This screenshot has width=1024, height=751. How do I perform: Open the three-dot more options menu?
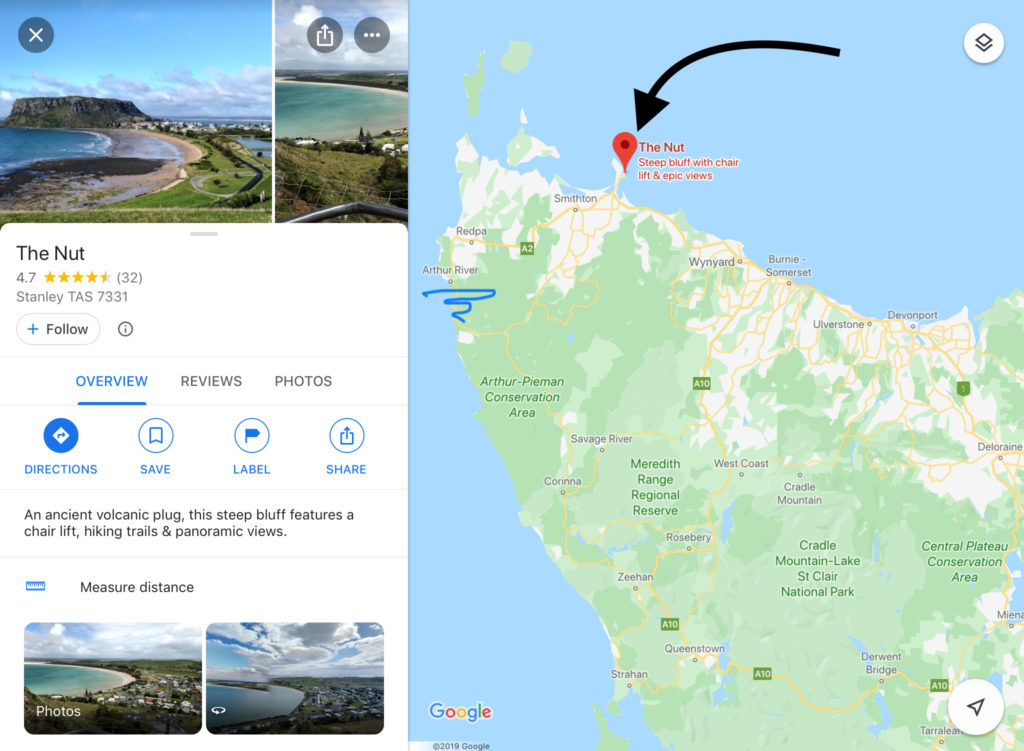pos(372,35)
